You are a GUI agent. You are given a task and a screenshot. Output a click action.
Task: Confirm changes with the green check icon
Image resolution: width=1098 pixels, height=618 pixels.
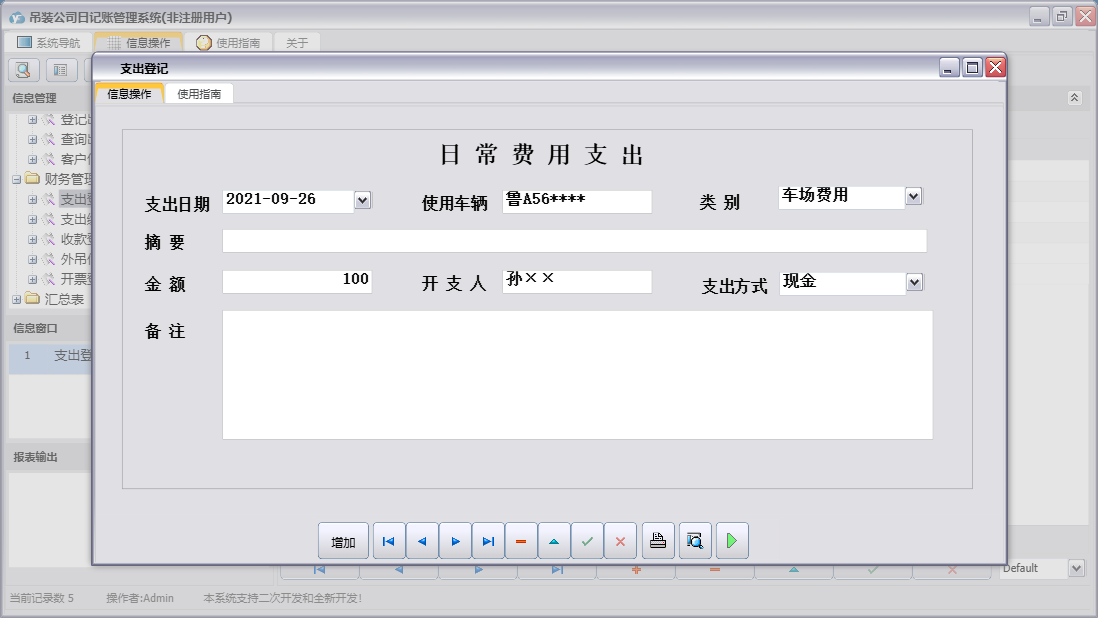coord(587,540)
